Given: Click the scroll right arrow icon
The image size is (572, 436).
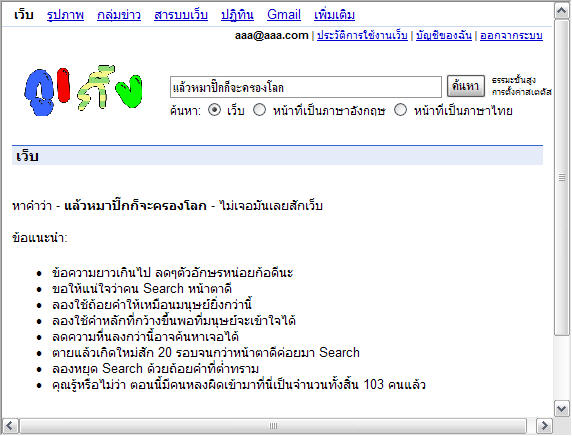Looking at the screenshot, I should click(x=544, y=426).
